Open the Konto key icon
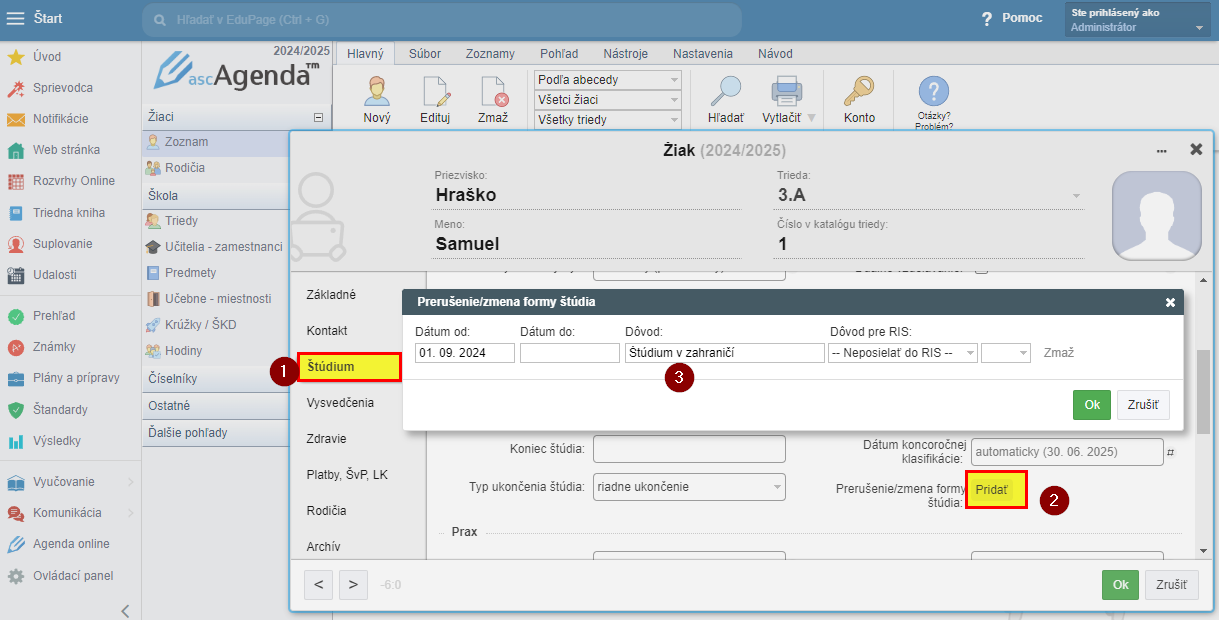Screen dimensions: 1219x620 [859, 92]
